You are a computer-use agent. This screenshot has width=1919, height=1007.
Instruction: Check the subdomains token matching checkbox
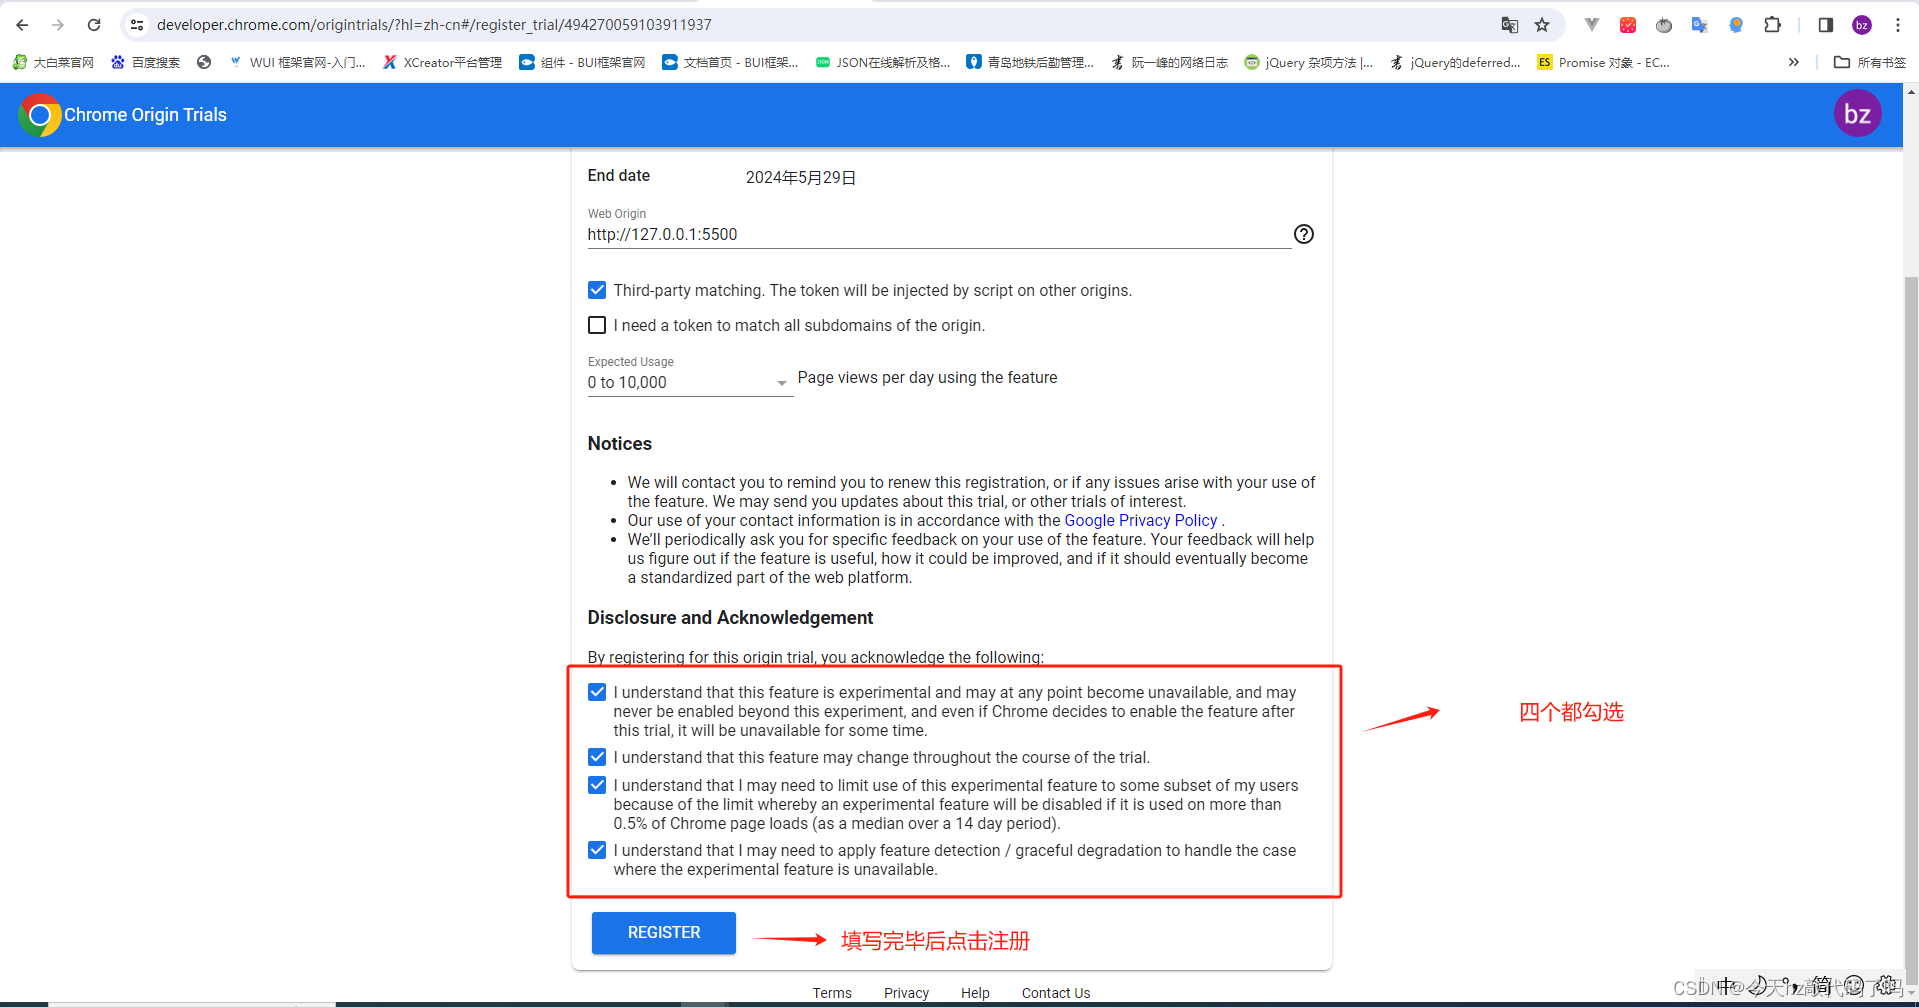597,324
